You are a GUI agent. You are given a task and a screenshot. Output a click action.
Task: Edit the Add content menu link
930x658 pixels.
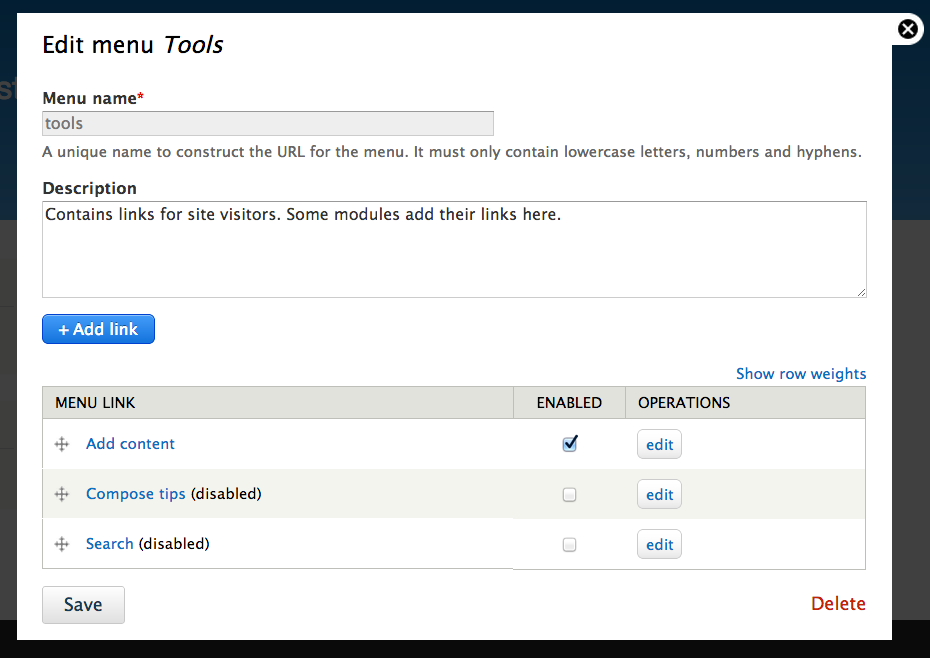tap(660, 444)
